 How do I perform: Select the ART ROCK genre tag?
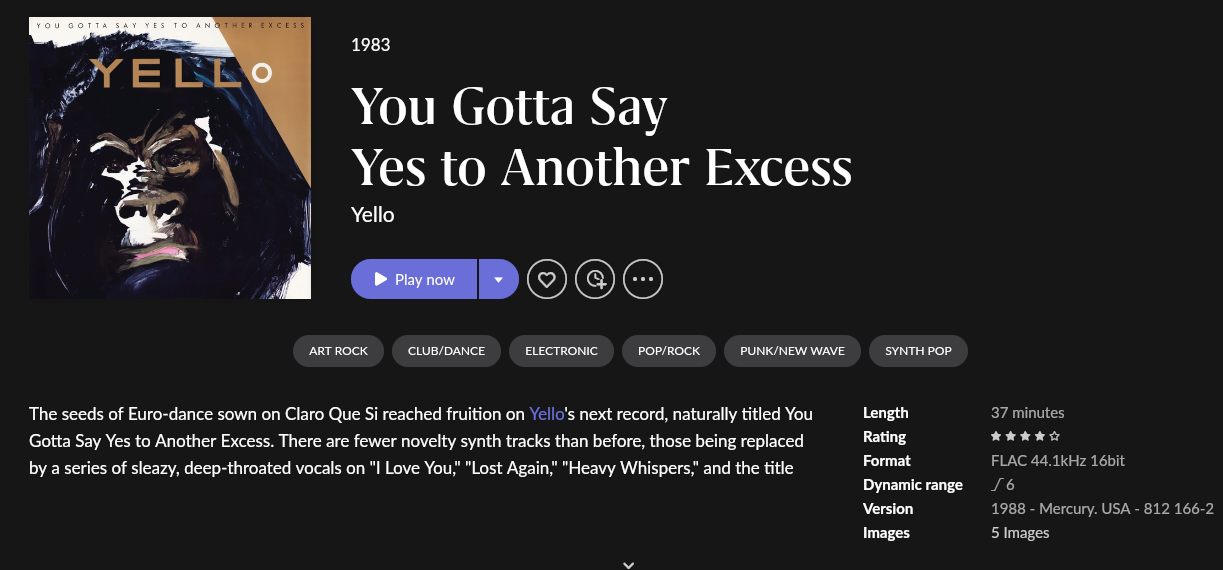[x=338, y=351]
